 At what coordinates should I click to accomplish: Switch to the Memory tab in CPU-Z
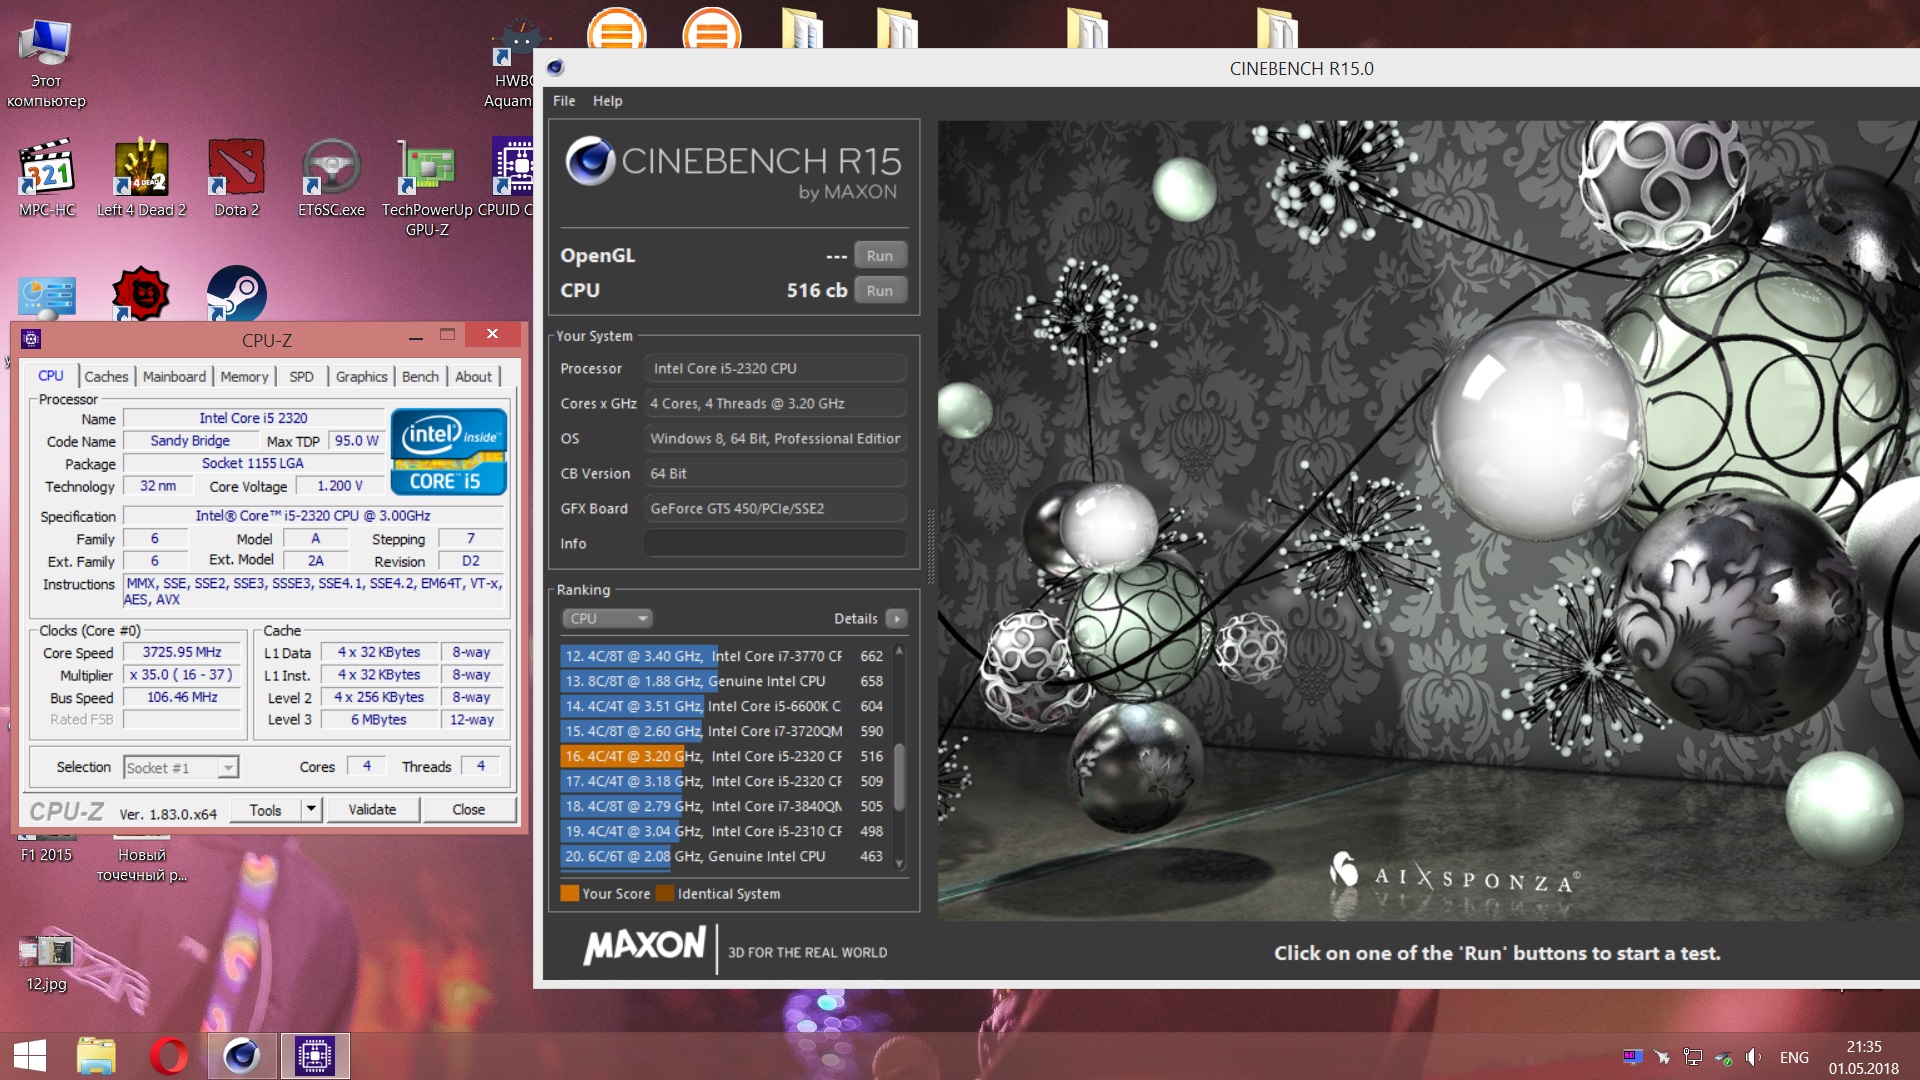pos(244,376)
